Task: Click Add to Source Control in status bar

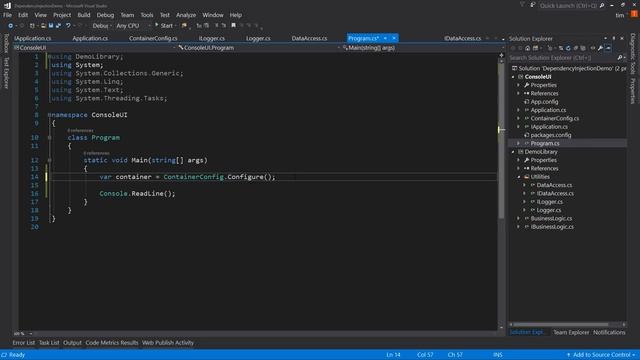Action: point(601,355)
